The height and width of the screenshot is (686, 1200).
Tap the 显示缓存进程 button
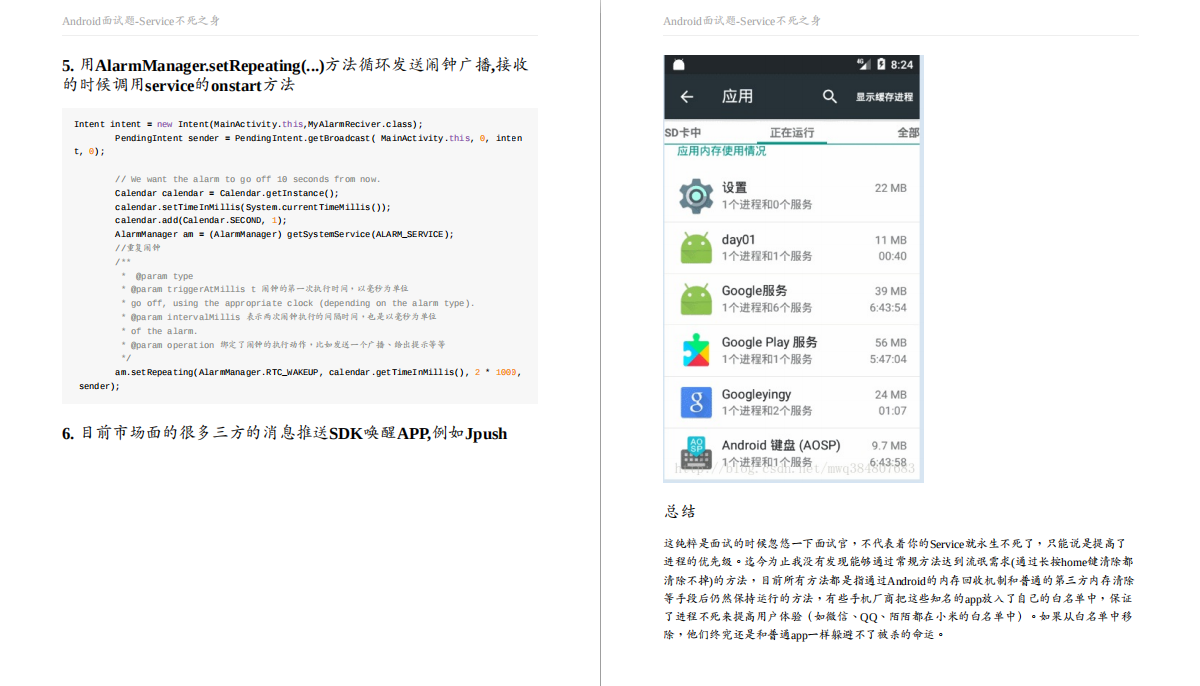[x=884, y=97]
